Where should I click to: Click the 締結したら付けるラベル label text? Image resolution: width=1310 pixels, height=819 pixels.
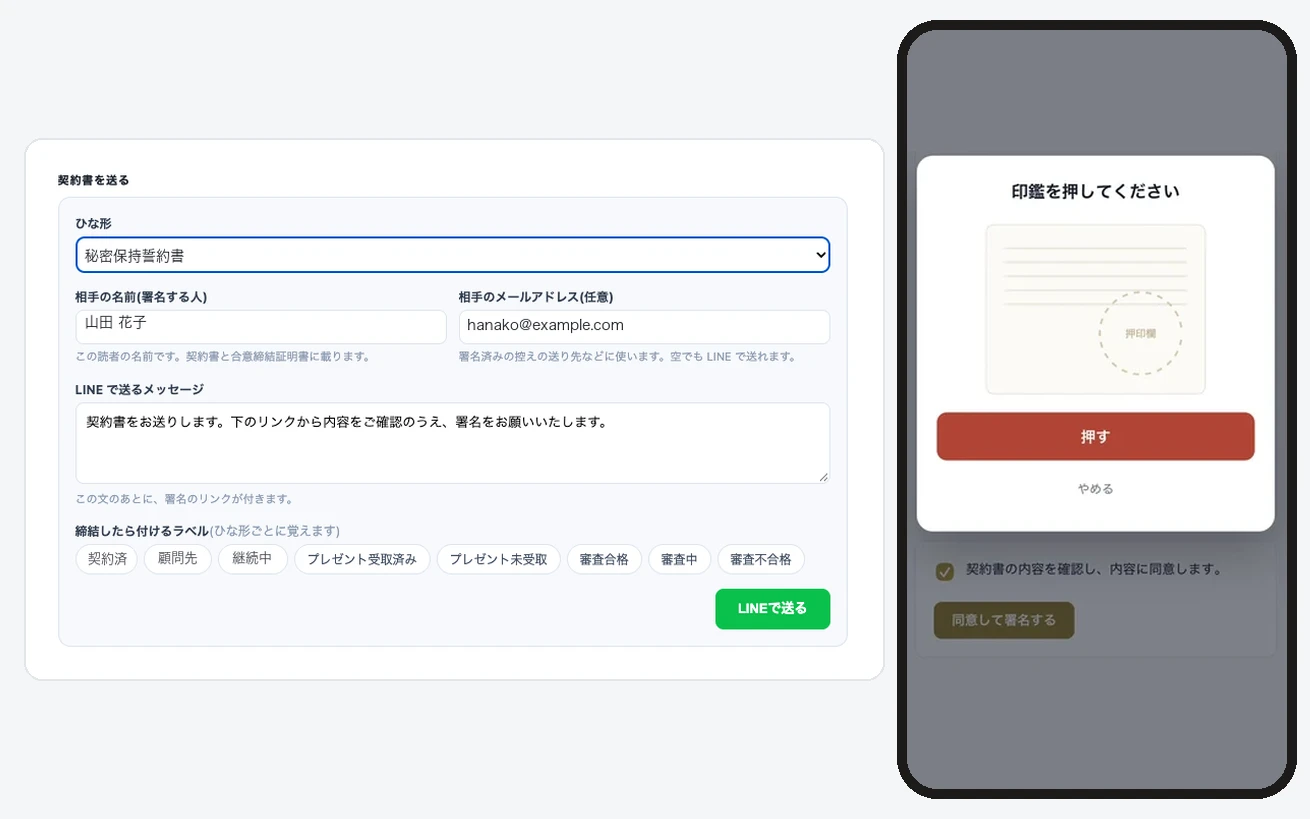tap(142, 531)
